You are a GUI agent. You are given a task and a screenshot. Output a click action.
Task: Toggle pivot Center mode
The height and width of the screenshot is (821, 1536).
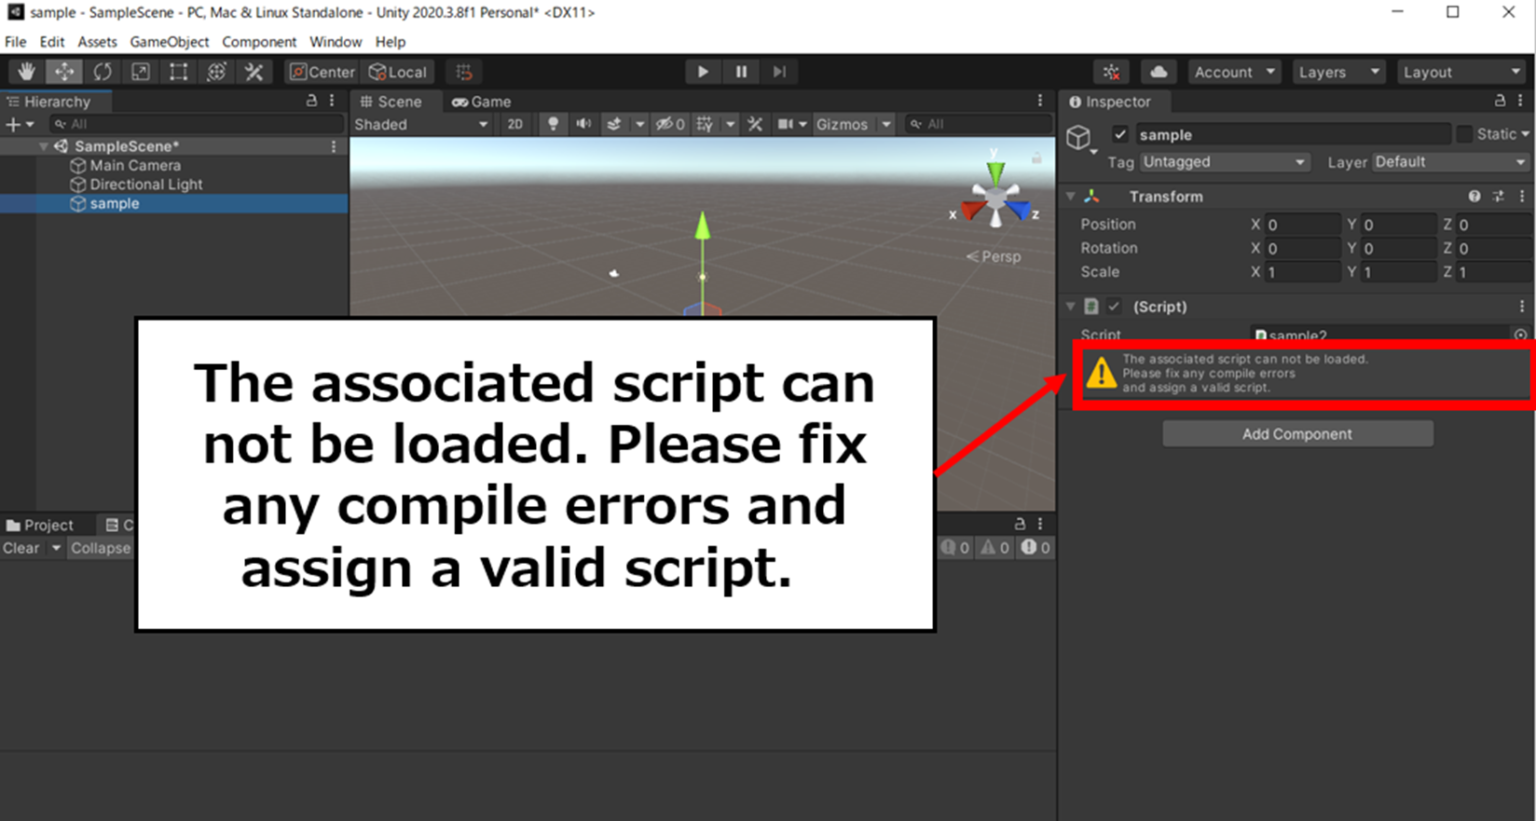coord(322,72)
